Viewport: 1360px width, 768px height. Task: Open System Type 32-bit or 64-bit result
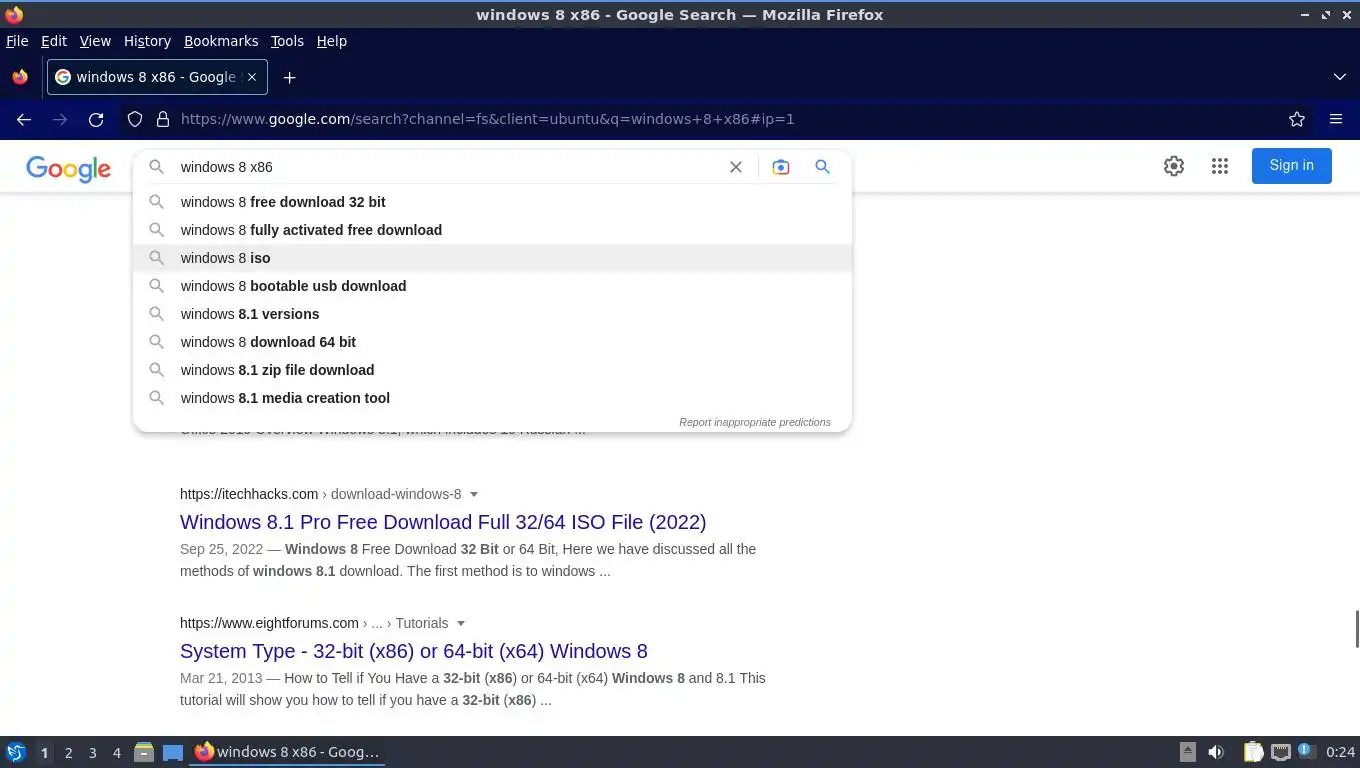(414, 651)
